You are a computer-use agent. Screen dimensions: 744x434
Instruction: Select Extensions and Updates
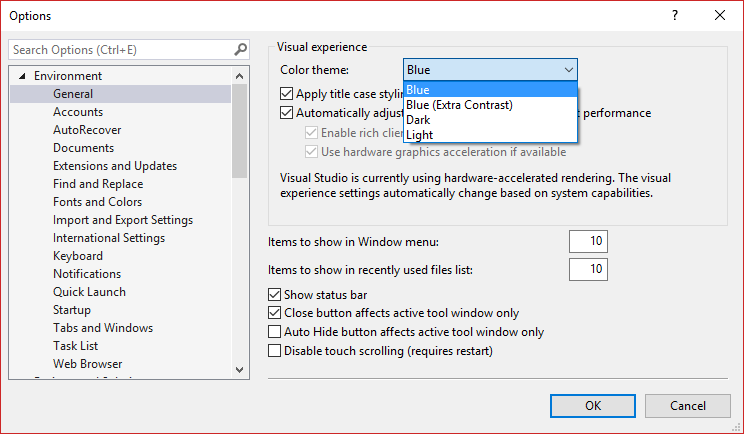(x=115, y=166)
